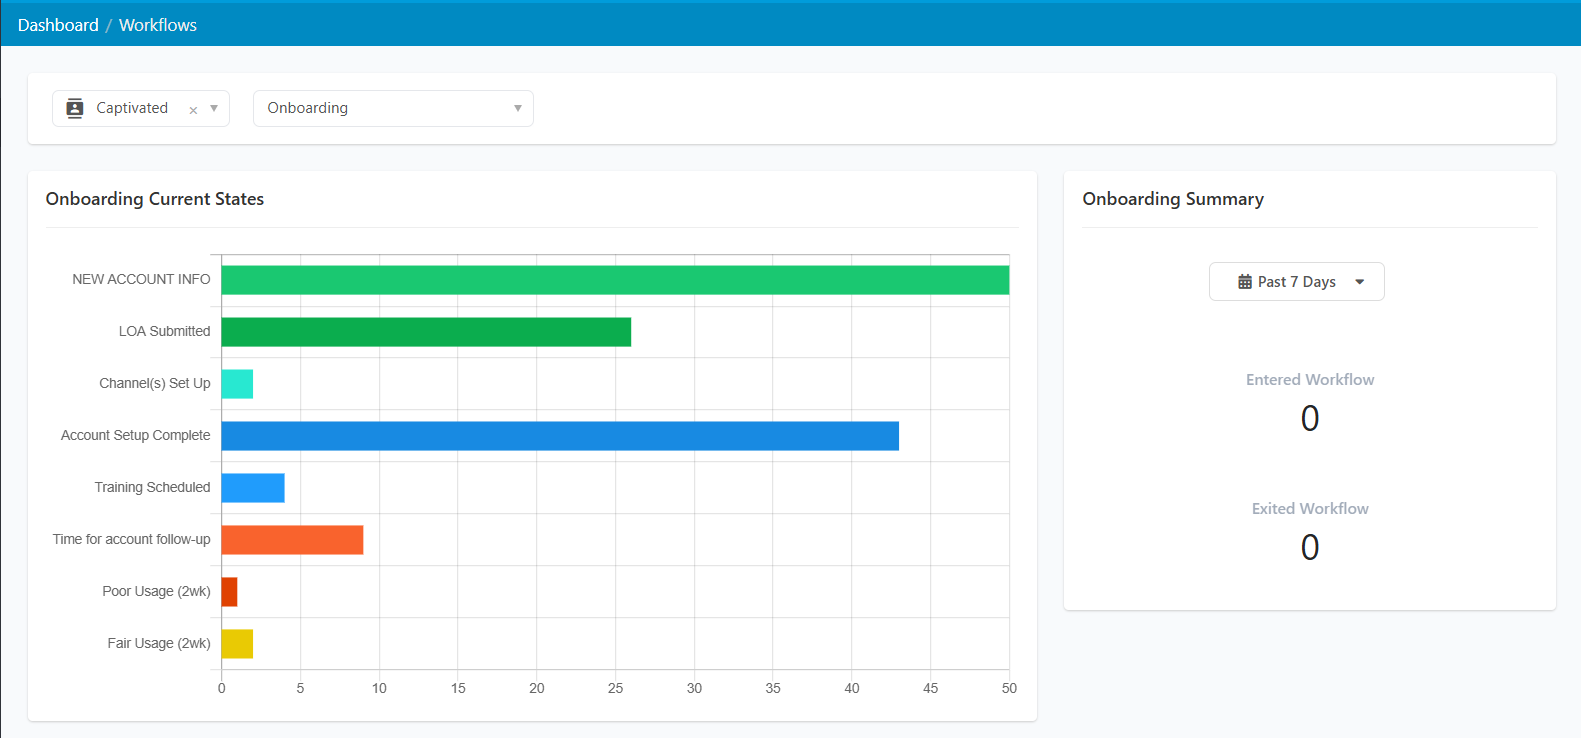The height and width of the screenshot is (738, 1581).
Task: Click the "NEW ACCOUNT INFO" axis label
Action: (141, 279)
